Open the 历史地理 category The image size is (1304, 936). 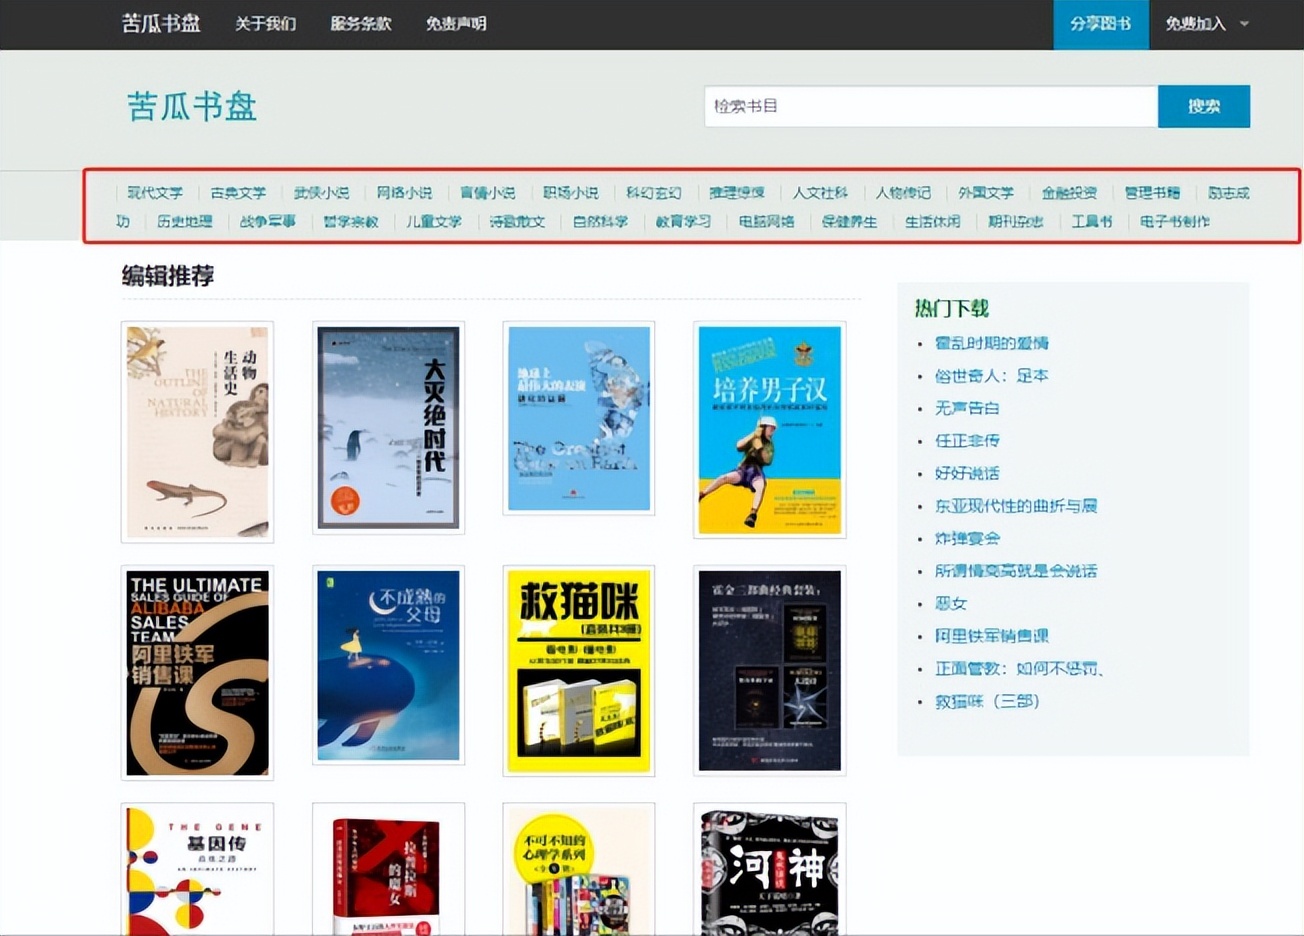[x=187, y=222]
